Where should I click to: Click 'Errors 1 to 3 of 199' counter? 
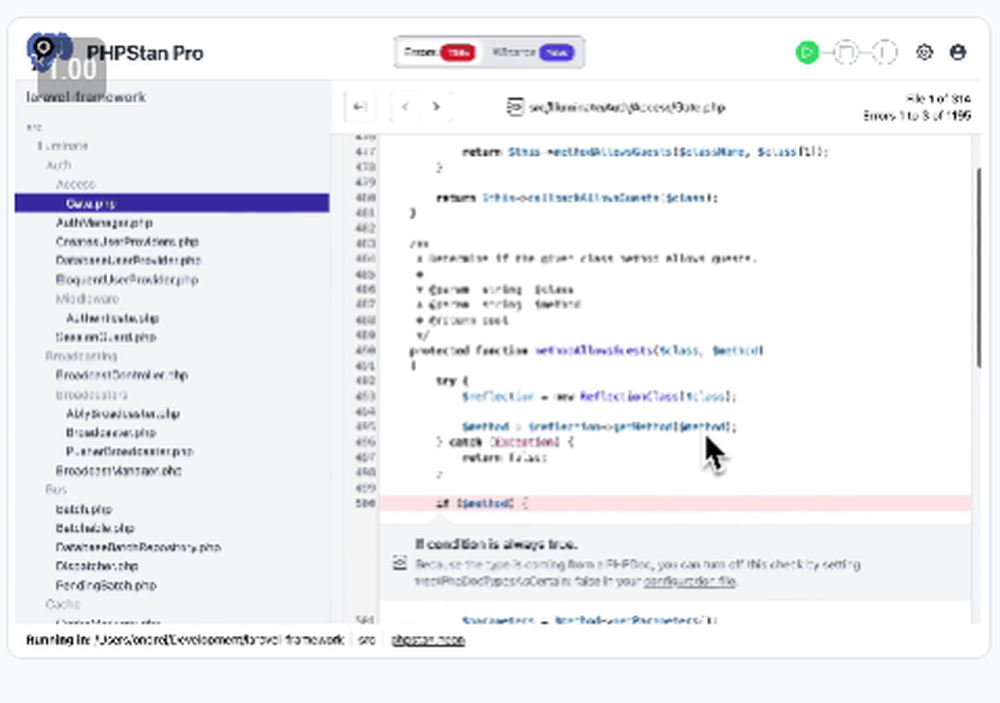(917, 115)
